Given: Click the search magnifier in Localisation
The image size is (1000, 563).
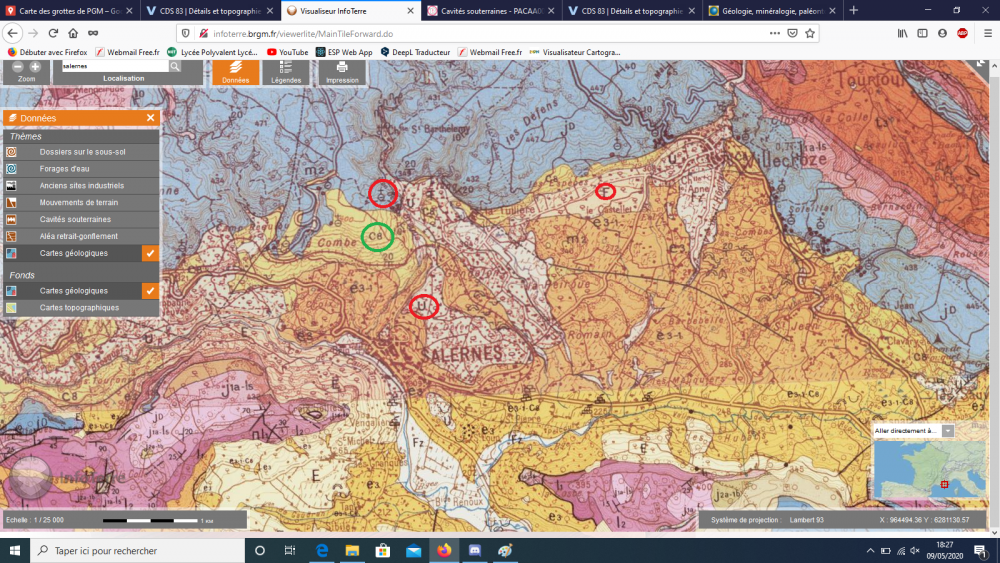Looking at the screenshot, I should 175,66.
